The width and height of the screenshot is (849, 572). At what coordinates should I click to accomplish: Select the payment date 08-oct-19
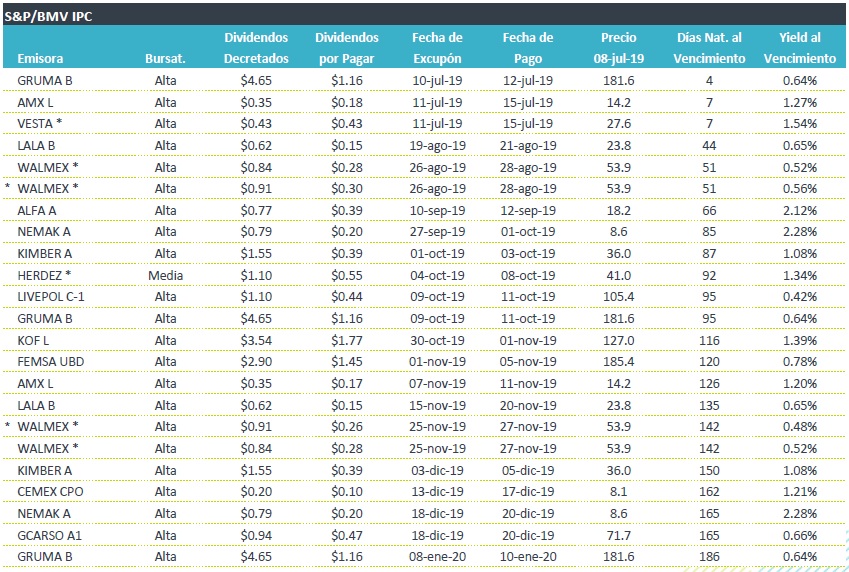click(x=528, y=275)
